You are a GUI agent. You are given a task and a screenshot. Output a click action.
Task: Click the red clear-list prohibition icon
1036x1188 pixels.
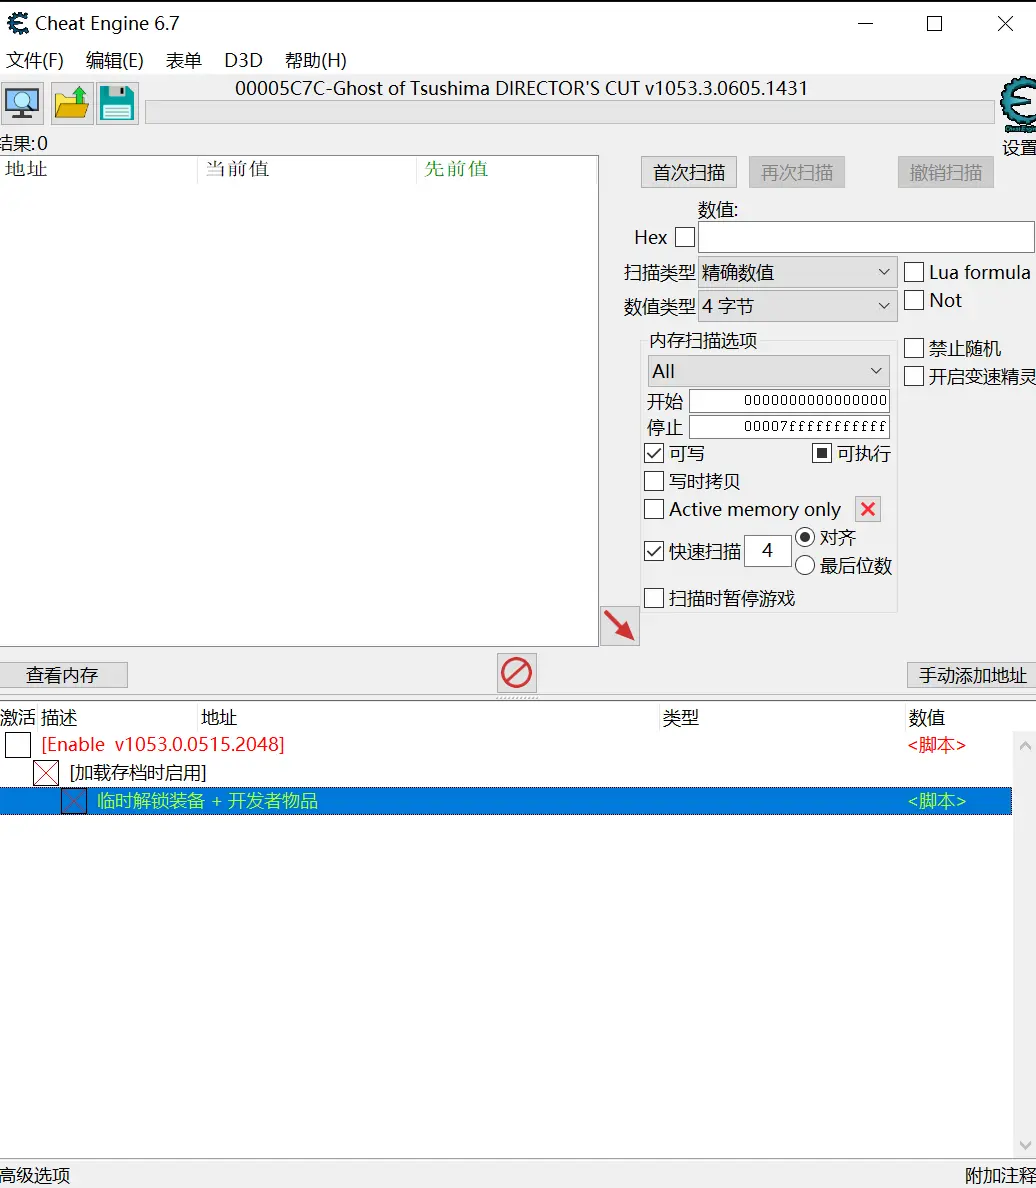[x=517, y=673]
